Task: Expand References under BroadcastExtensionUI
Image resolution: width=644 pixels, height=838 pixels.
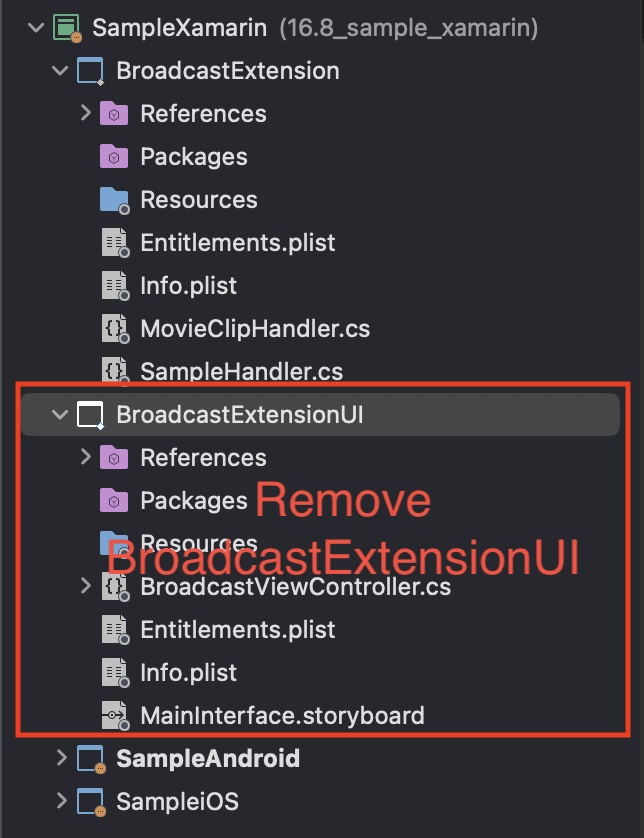Action: click(x=86, y=457)
